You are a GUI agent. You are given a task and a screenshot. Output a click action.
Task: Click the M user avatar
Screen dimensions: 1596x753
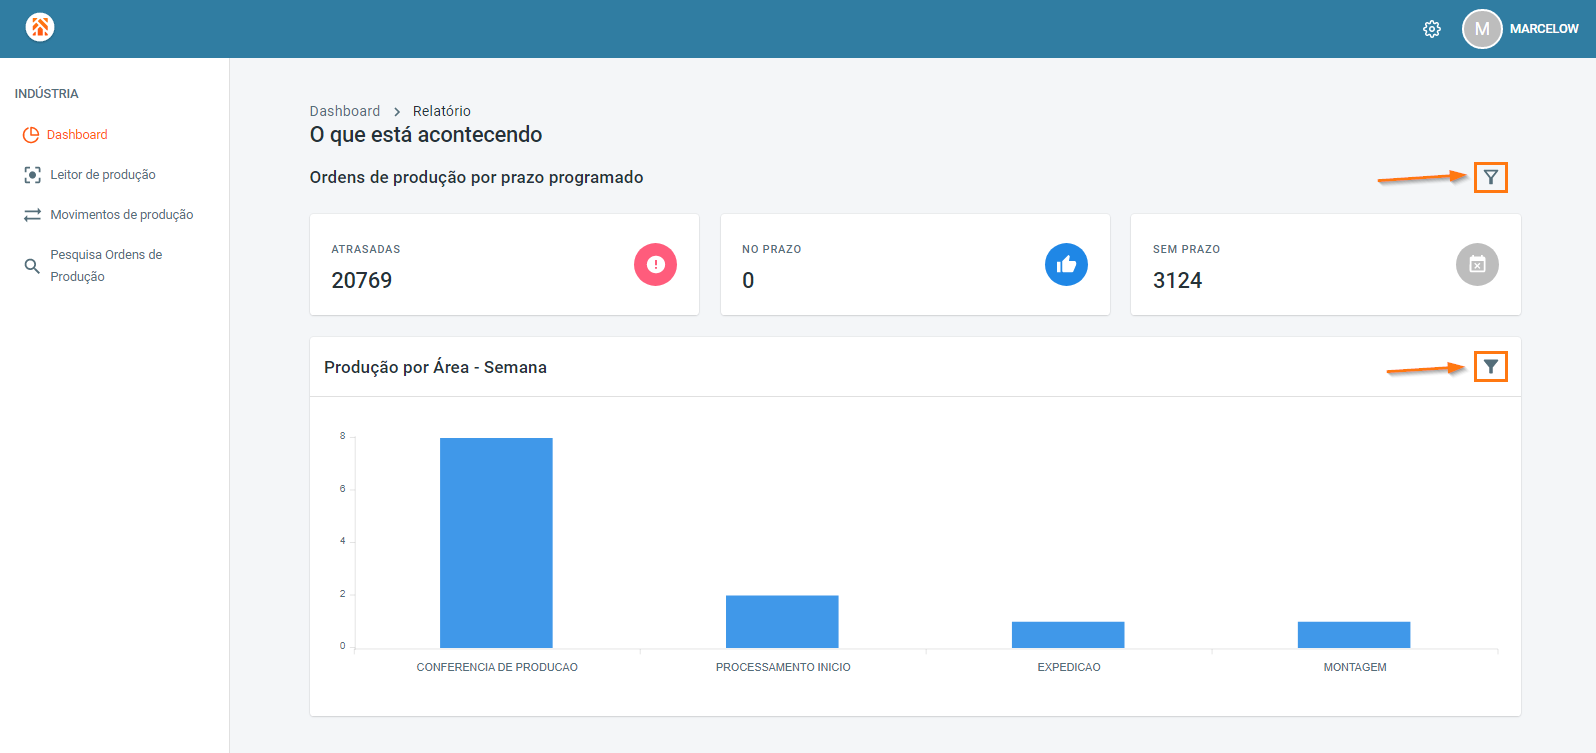1482,29
